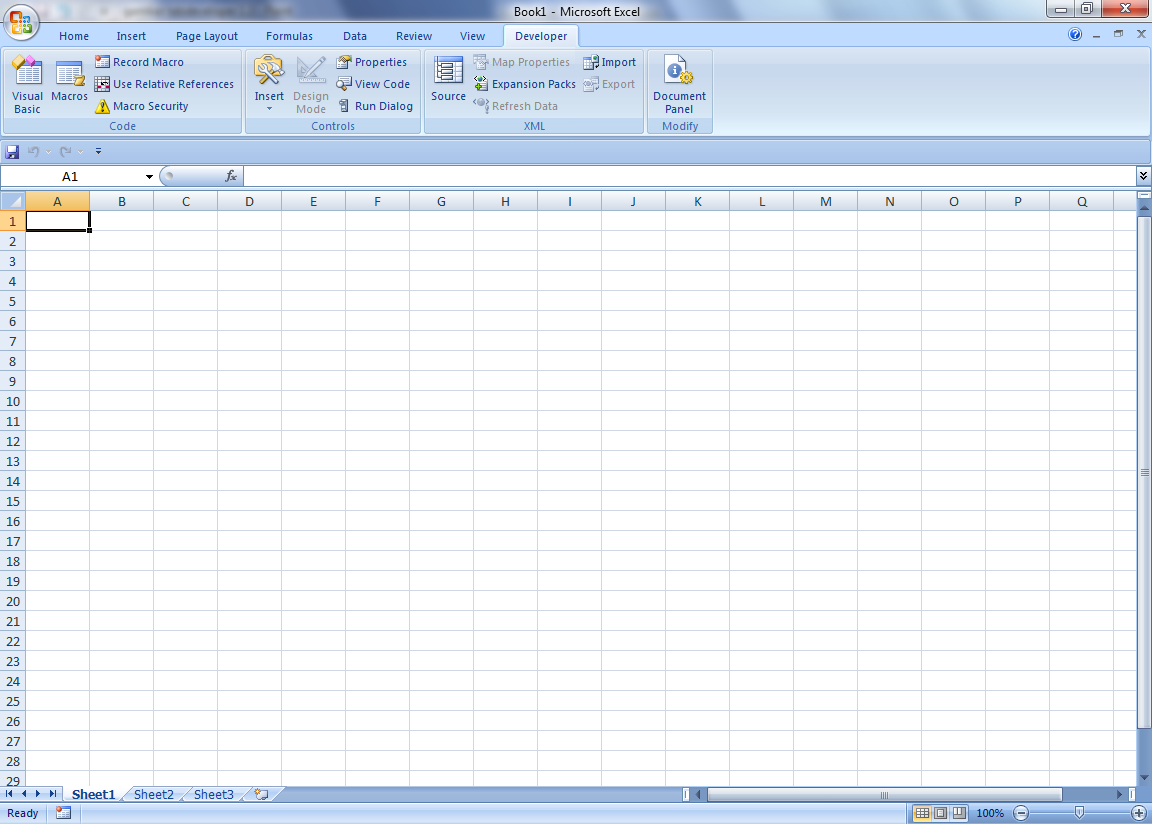Select column M header
This screenshot has width=1152, height=824.
coord(826,201)
